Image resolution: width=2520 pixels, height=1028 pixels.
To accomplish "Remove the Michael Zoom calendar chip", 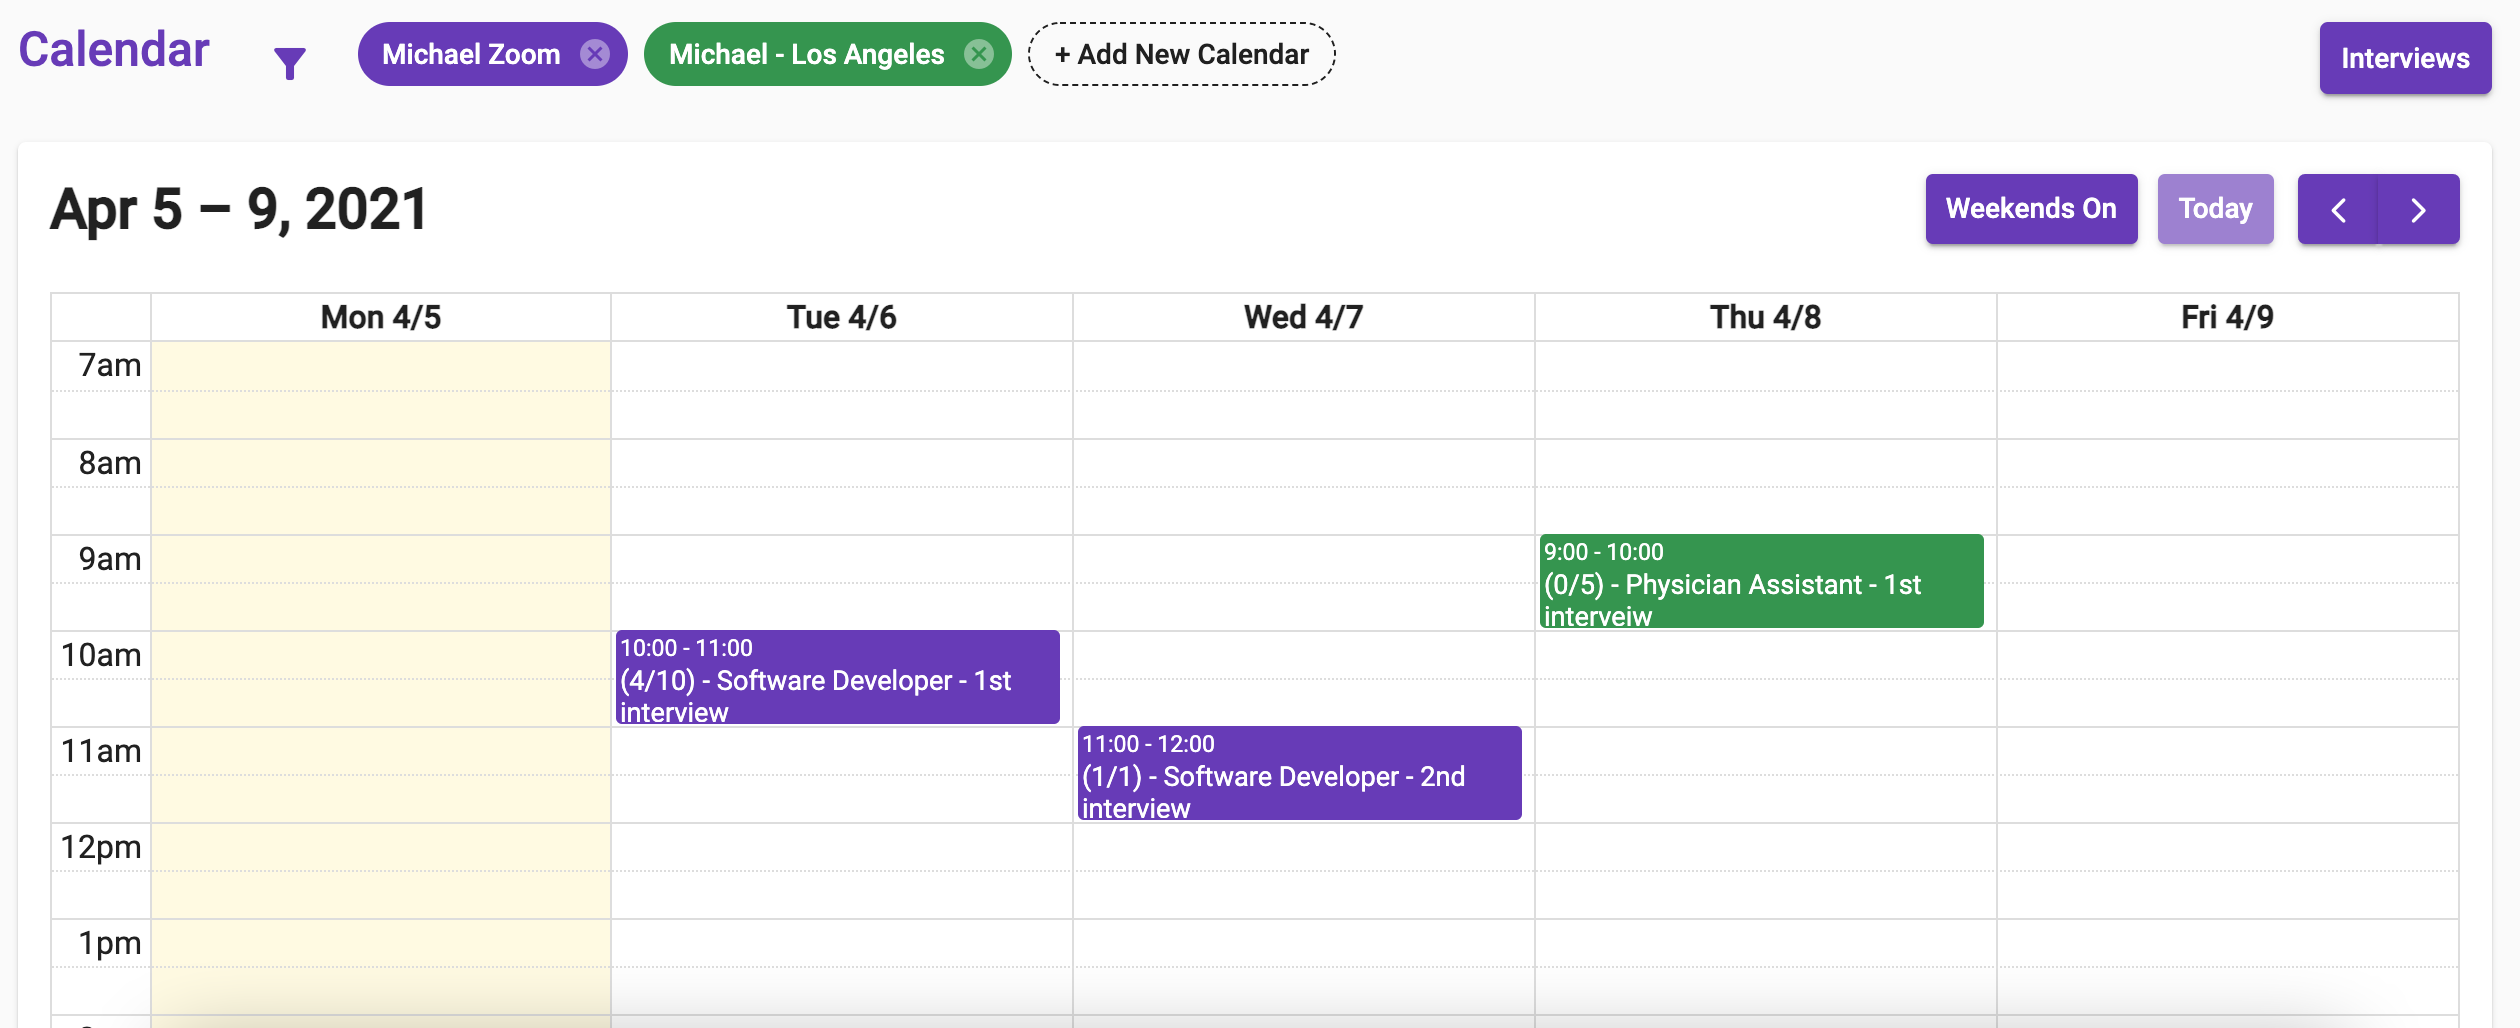I will click(x=595, y=54).
